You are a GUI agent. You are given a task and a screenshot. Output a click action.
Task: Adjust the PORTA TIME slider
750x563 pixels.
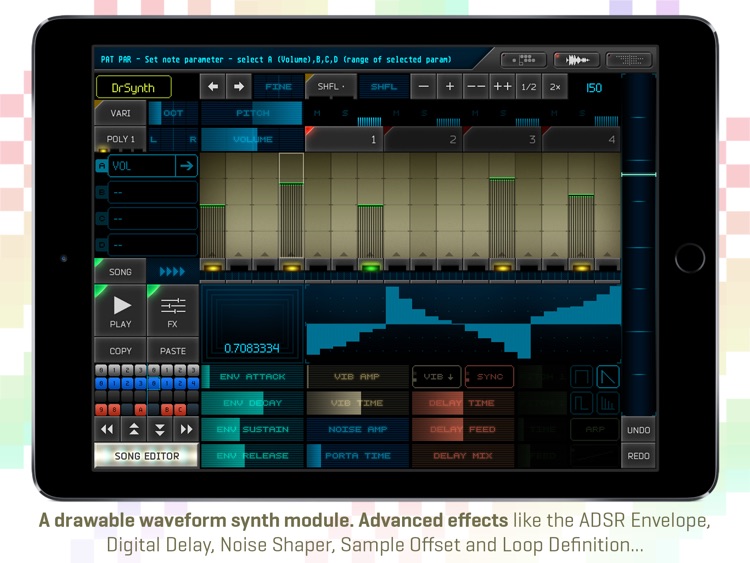358,455
